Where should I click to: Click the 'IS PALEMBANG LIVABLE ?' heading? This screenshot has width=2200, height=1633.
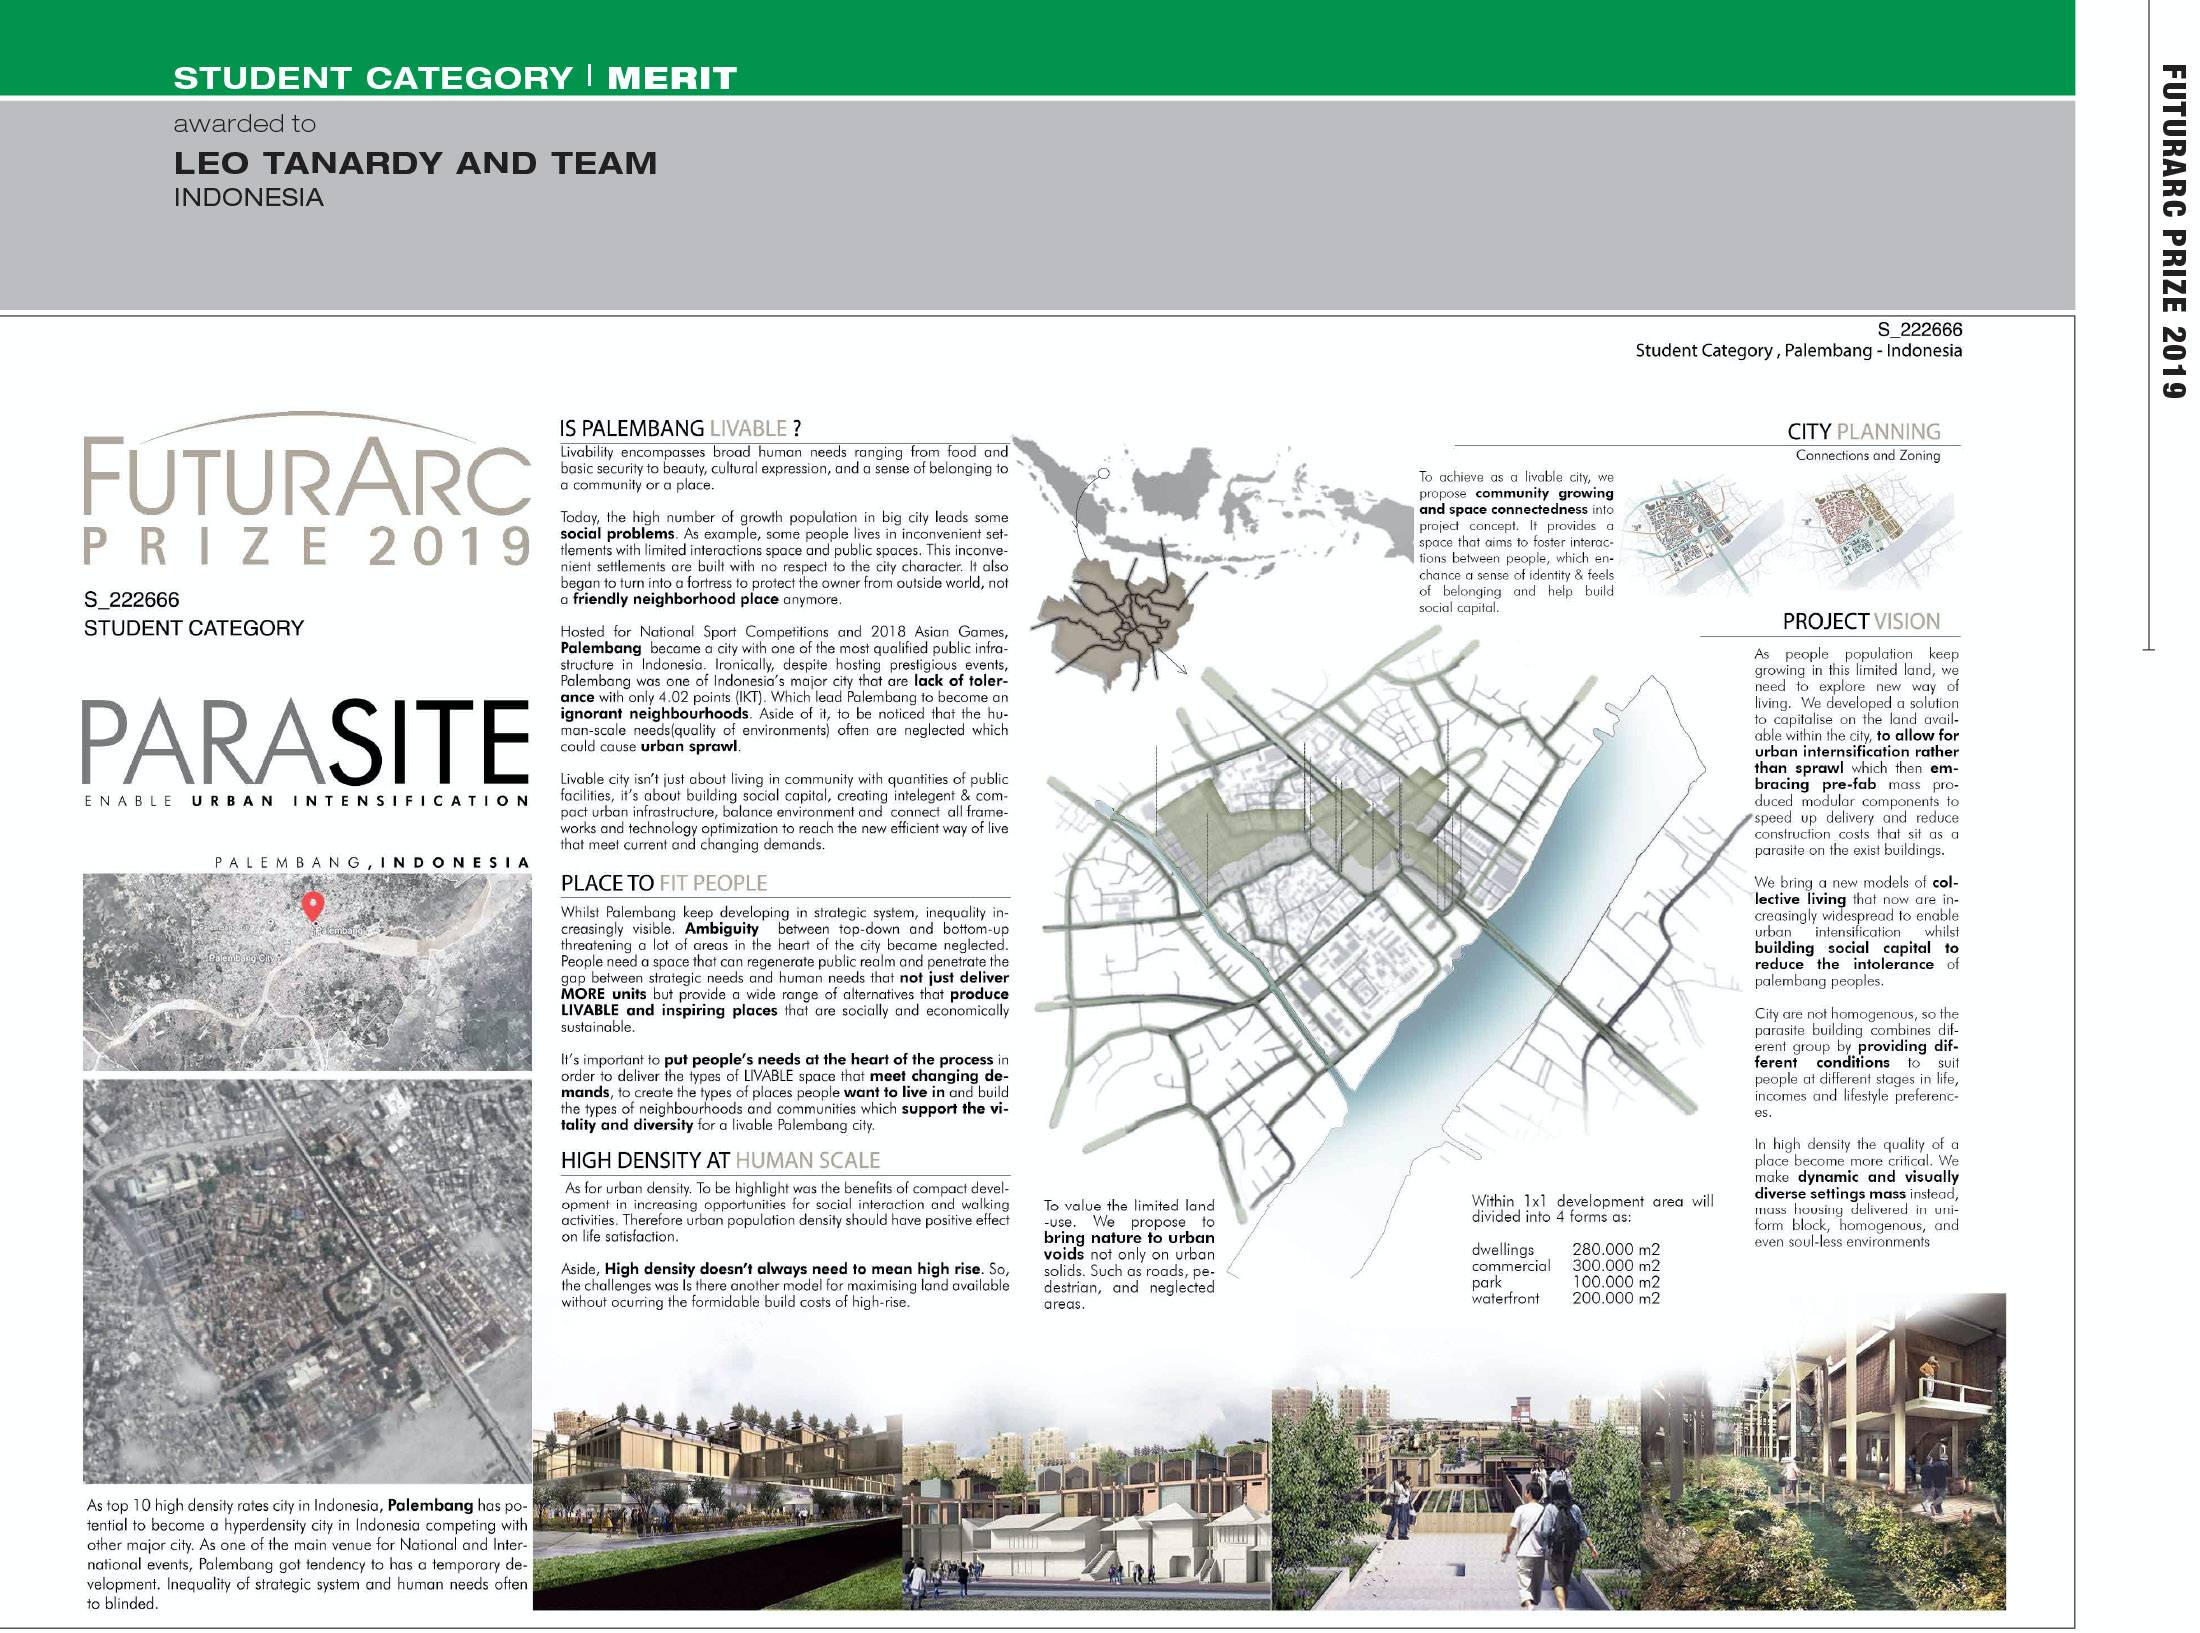tap(681, 428)
